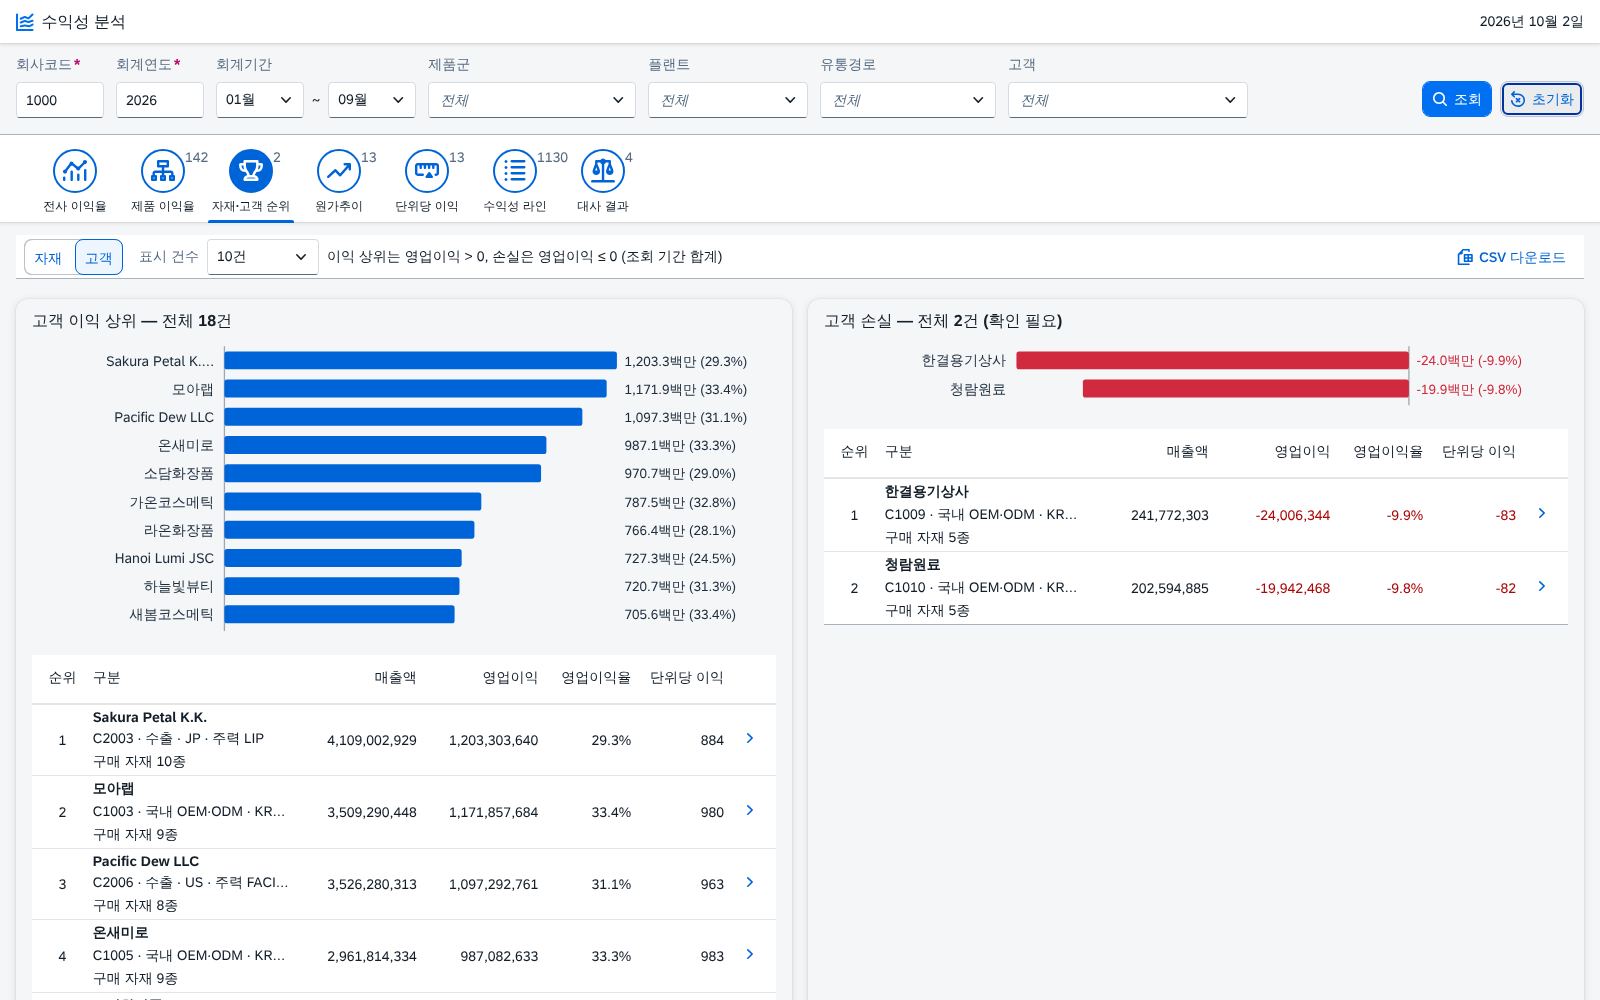Switch the segment toggle to 자재
This screenshot has width=1600, height=1000.
point(48,257)
